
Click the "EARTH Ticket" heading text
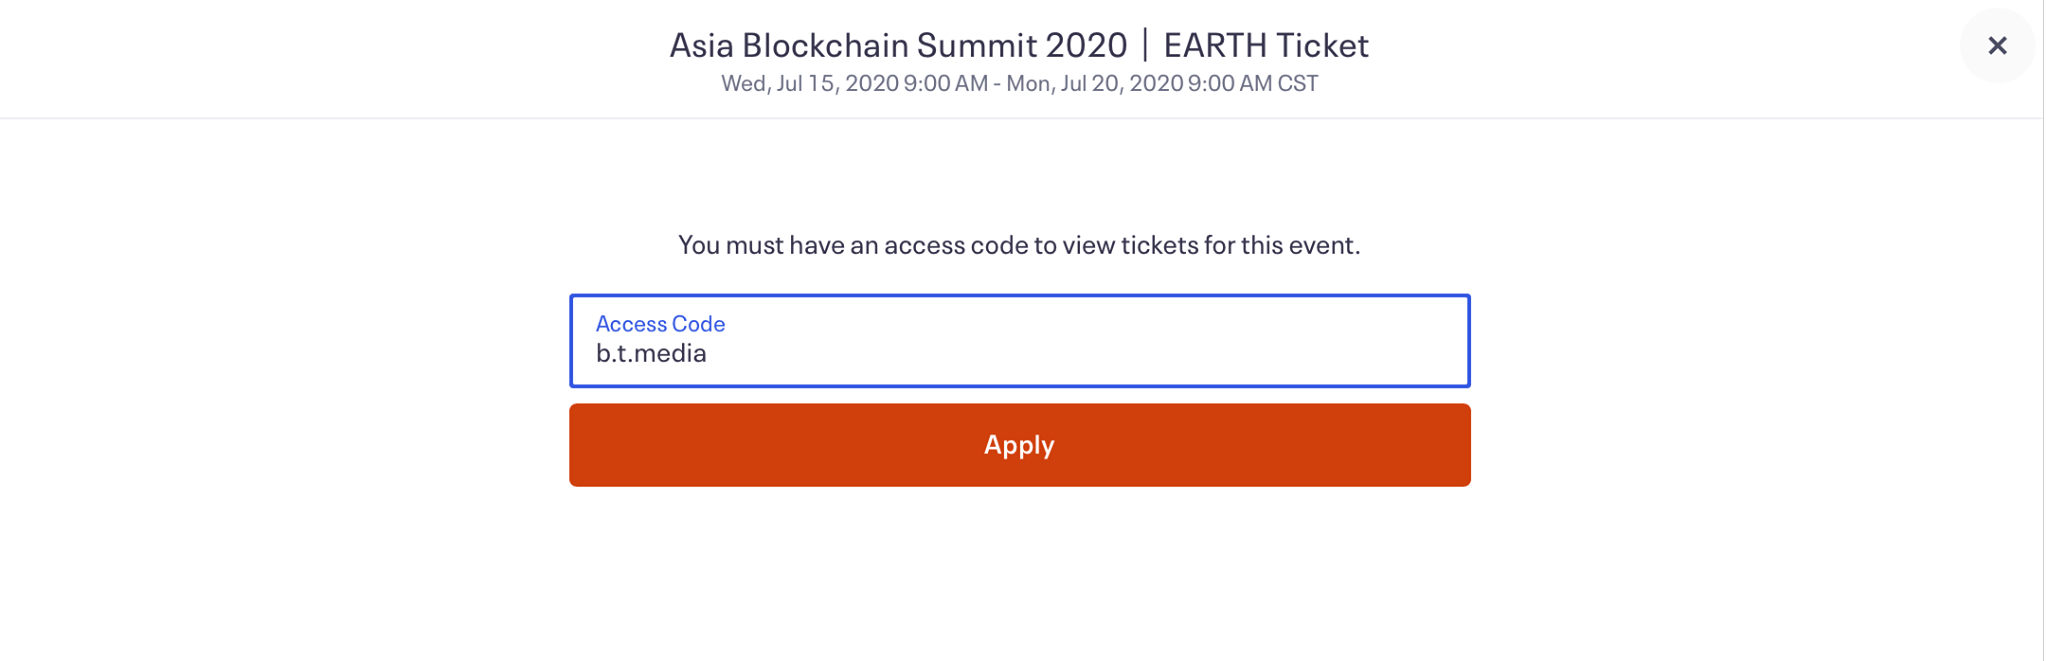(x=1265, y=45)
